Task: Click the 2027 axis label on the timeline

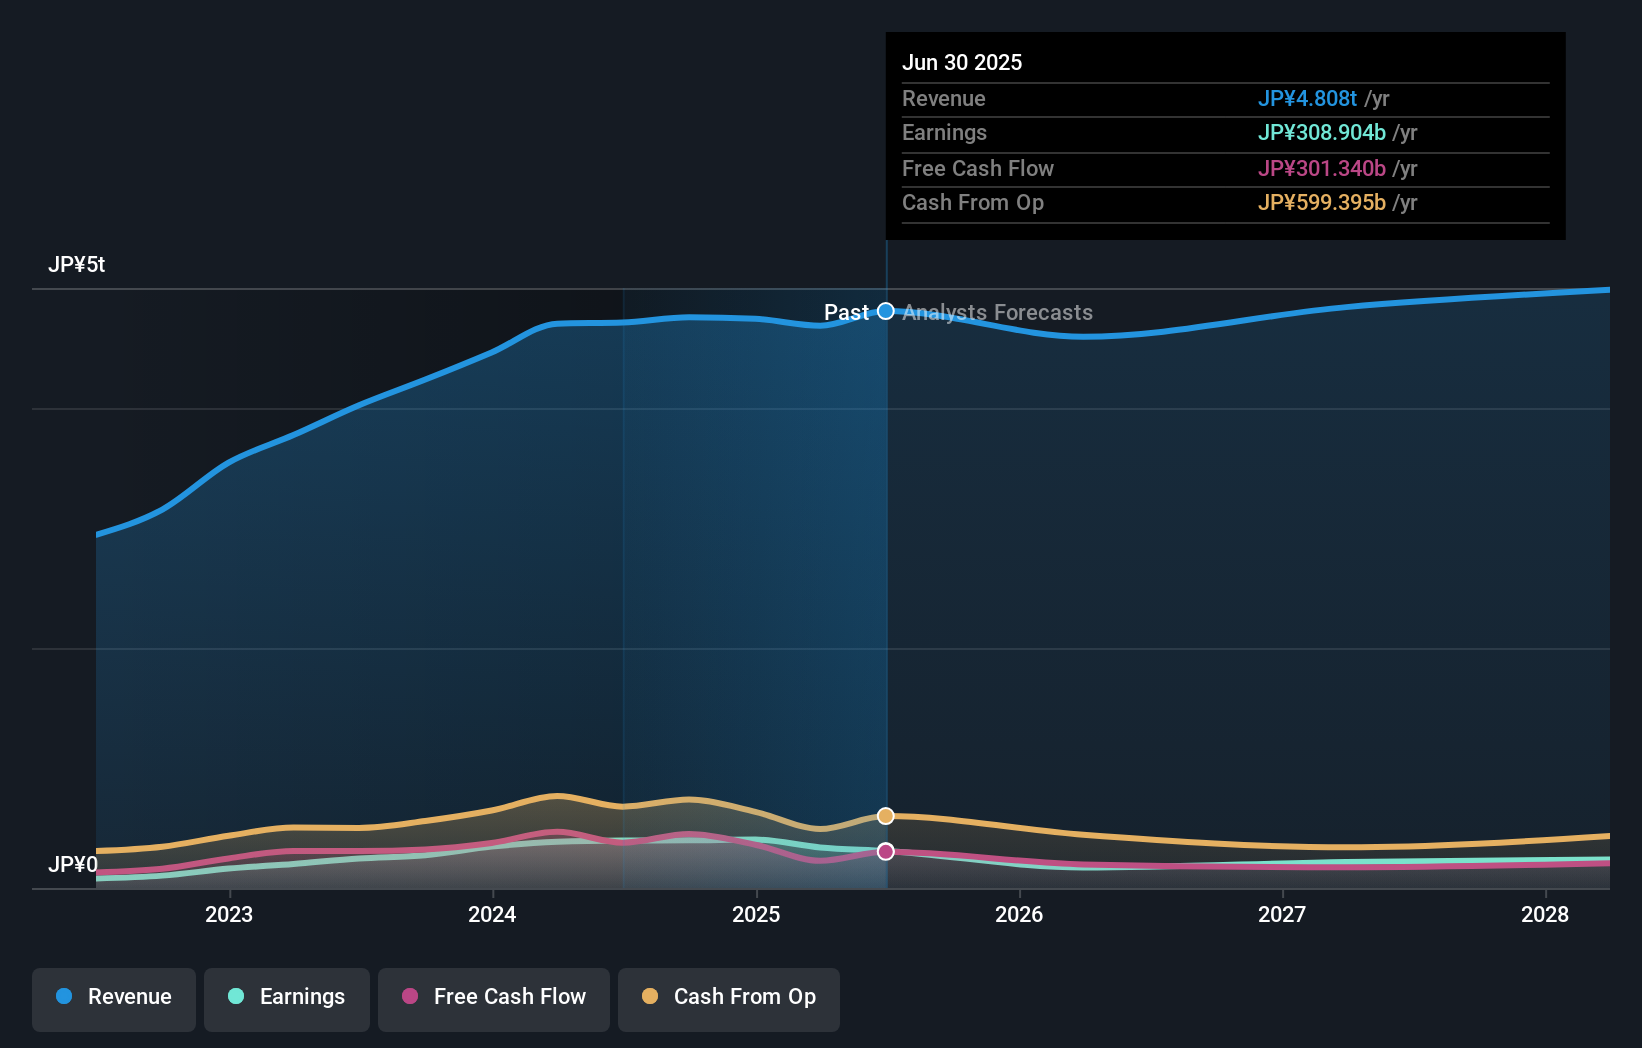Action: tap(1285, 914)
